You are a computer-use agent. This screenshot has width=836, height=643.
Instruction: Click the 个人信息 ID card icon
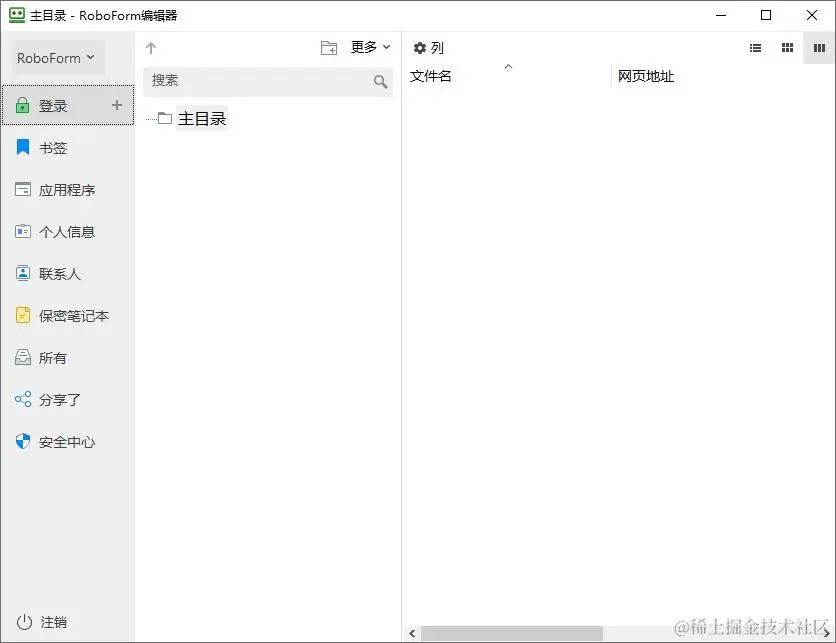coord(23,231)
